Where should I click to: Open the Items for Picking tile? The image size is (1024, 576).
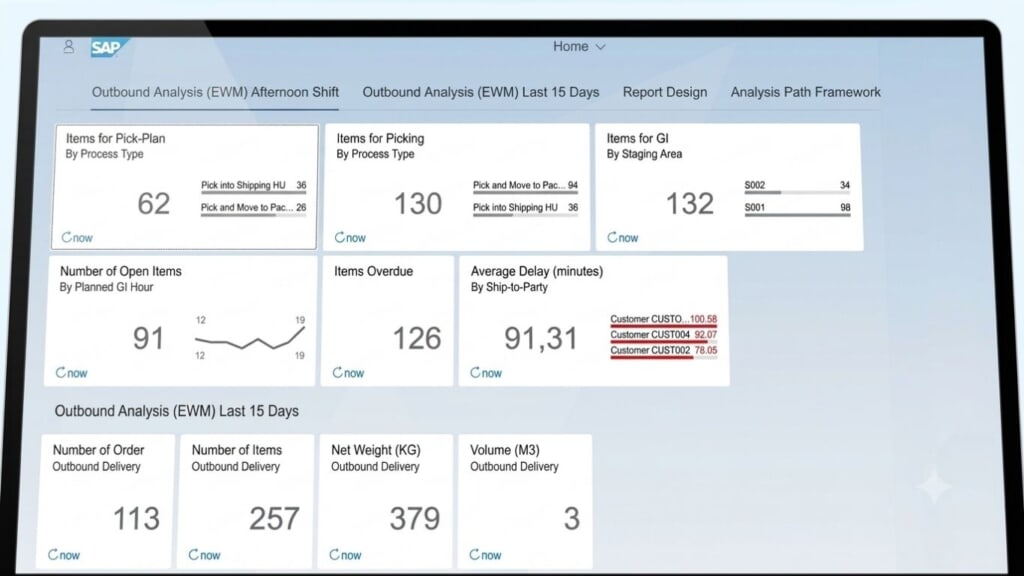coord(456,187)
